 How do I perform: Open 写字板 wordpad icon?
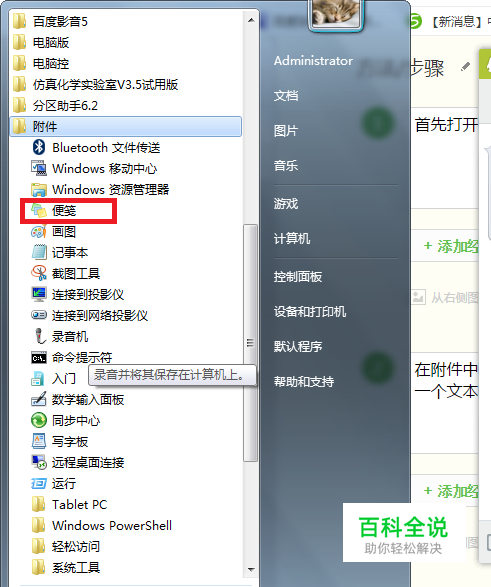tap(39, 441)
